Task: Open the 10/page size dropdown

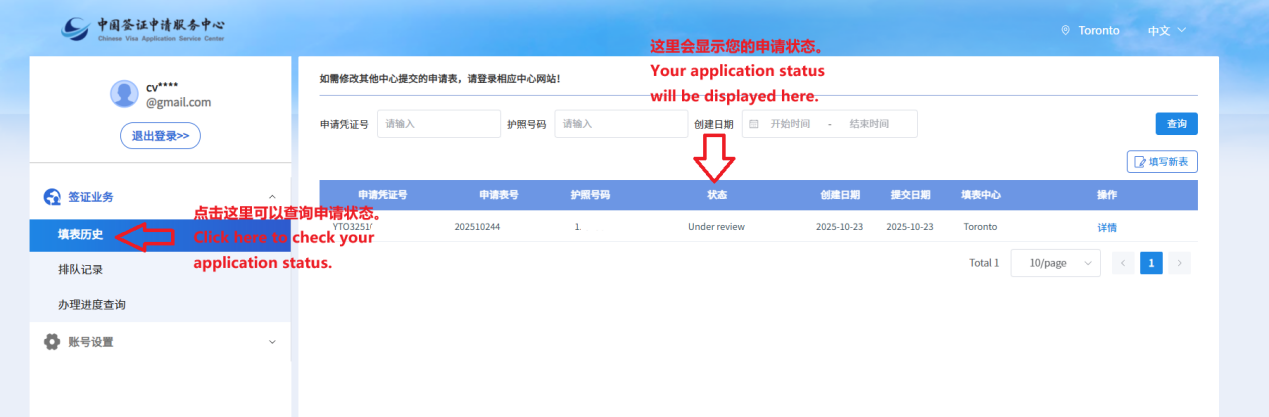Action: click(1056, 263)
